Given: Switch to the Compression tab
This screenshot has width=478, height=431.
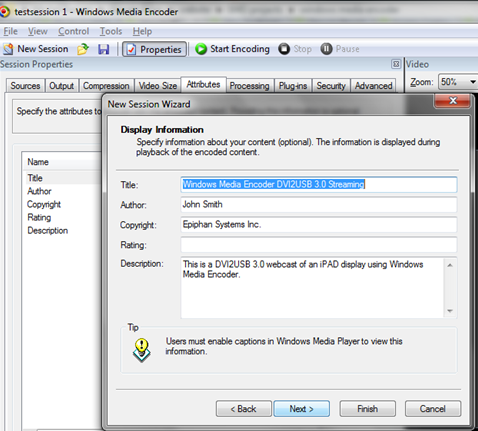Looking at the screenshot, I should point(106,86).
